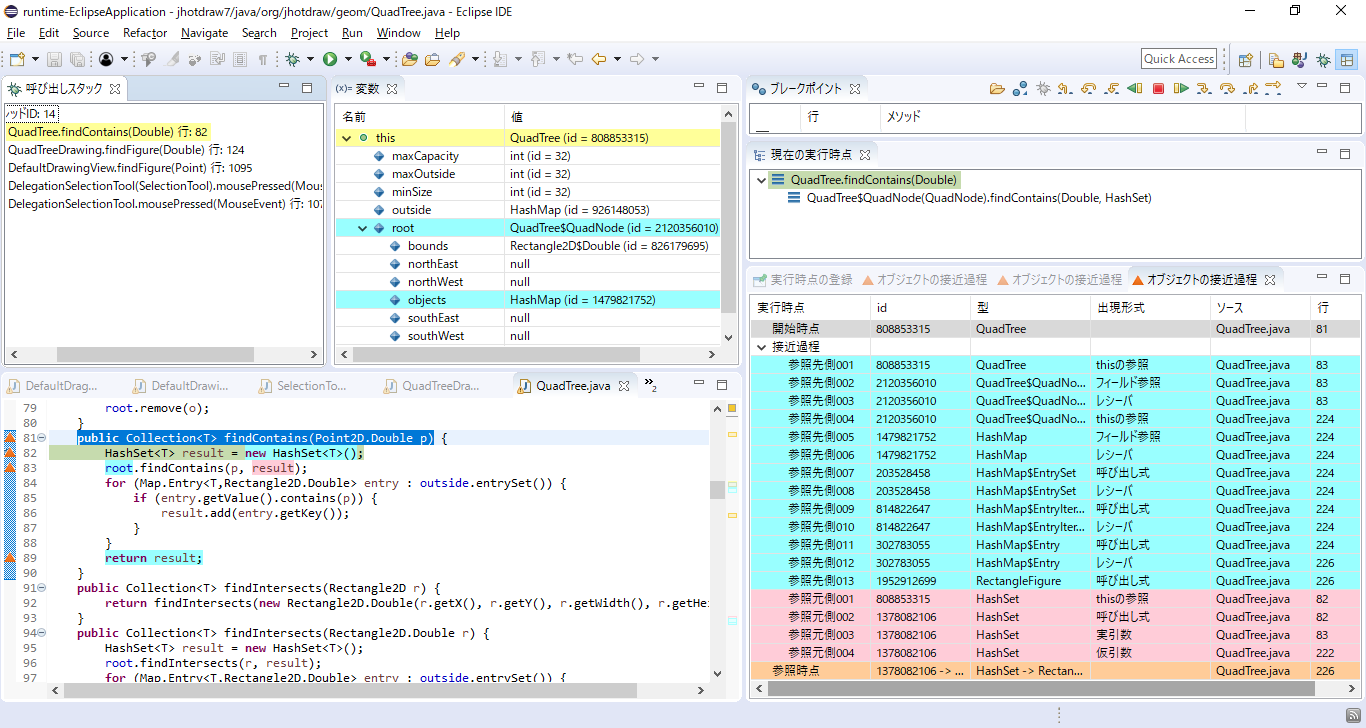Open the Project menu
The image size is (1366, 728).
click(x=309, y=33)
